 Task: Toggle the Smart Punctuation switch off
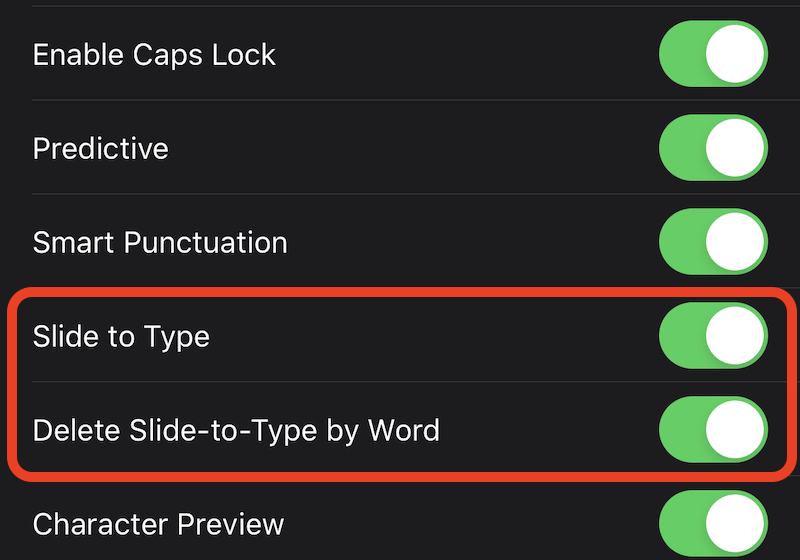click(713, 241)
